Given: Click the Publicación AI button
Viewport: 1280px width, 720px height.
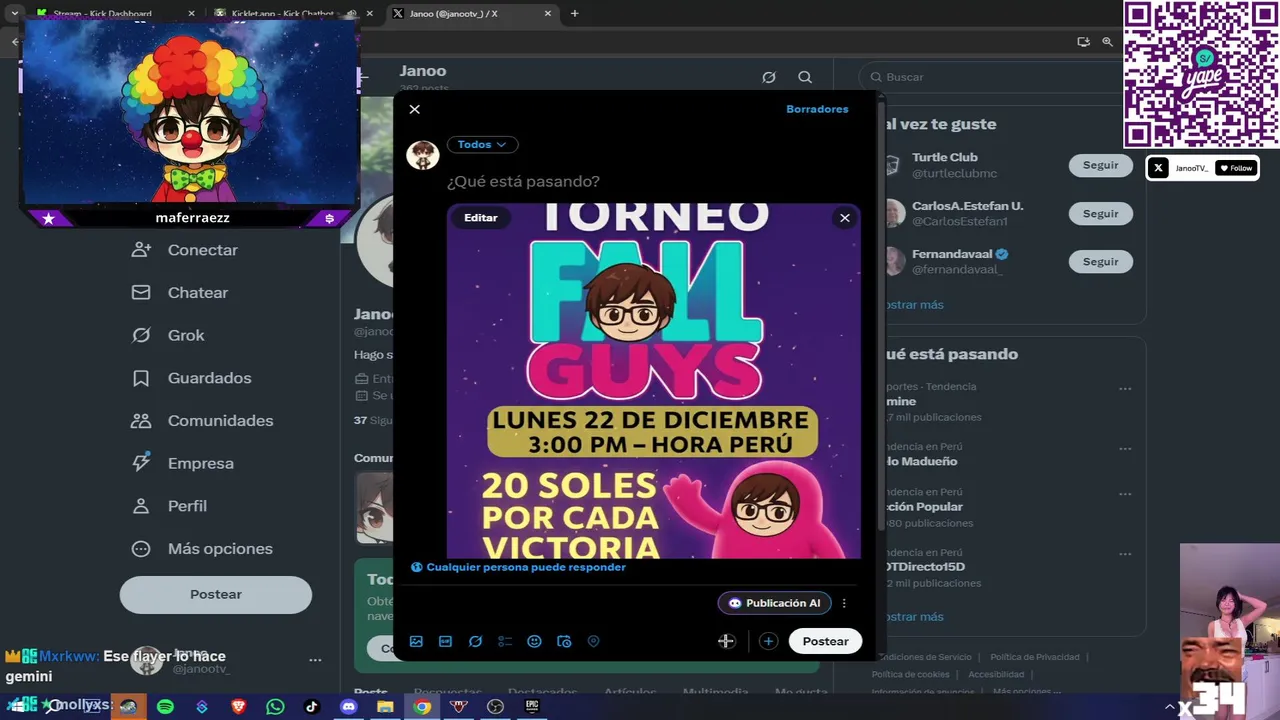Looking at the screenshot, I should (774, 603).
